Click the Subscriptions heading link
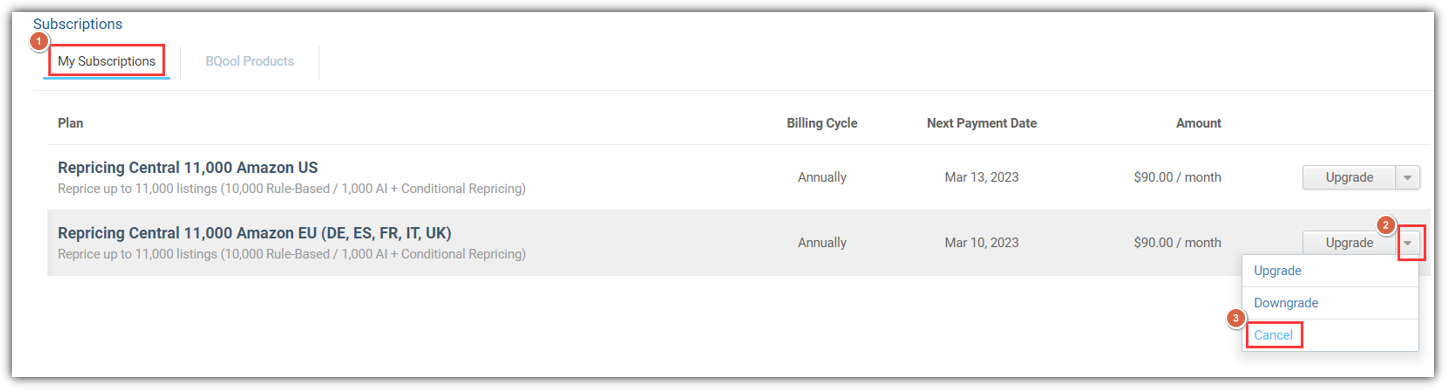Viewport: 1447px width, 390px height. pos(78,24)
